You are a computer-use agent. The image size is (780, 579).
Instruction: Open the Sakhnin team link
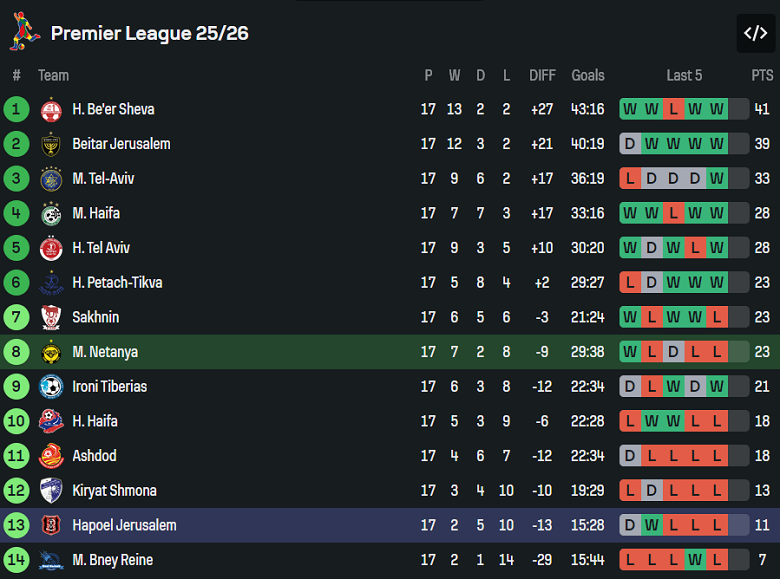click(x=95, y=317)
